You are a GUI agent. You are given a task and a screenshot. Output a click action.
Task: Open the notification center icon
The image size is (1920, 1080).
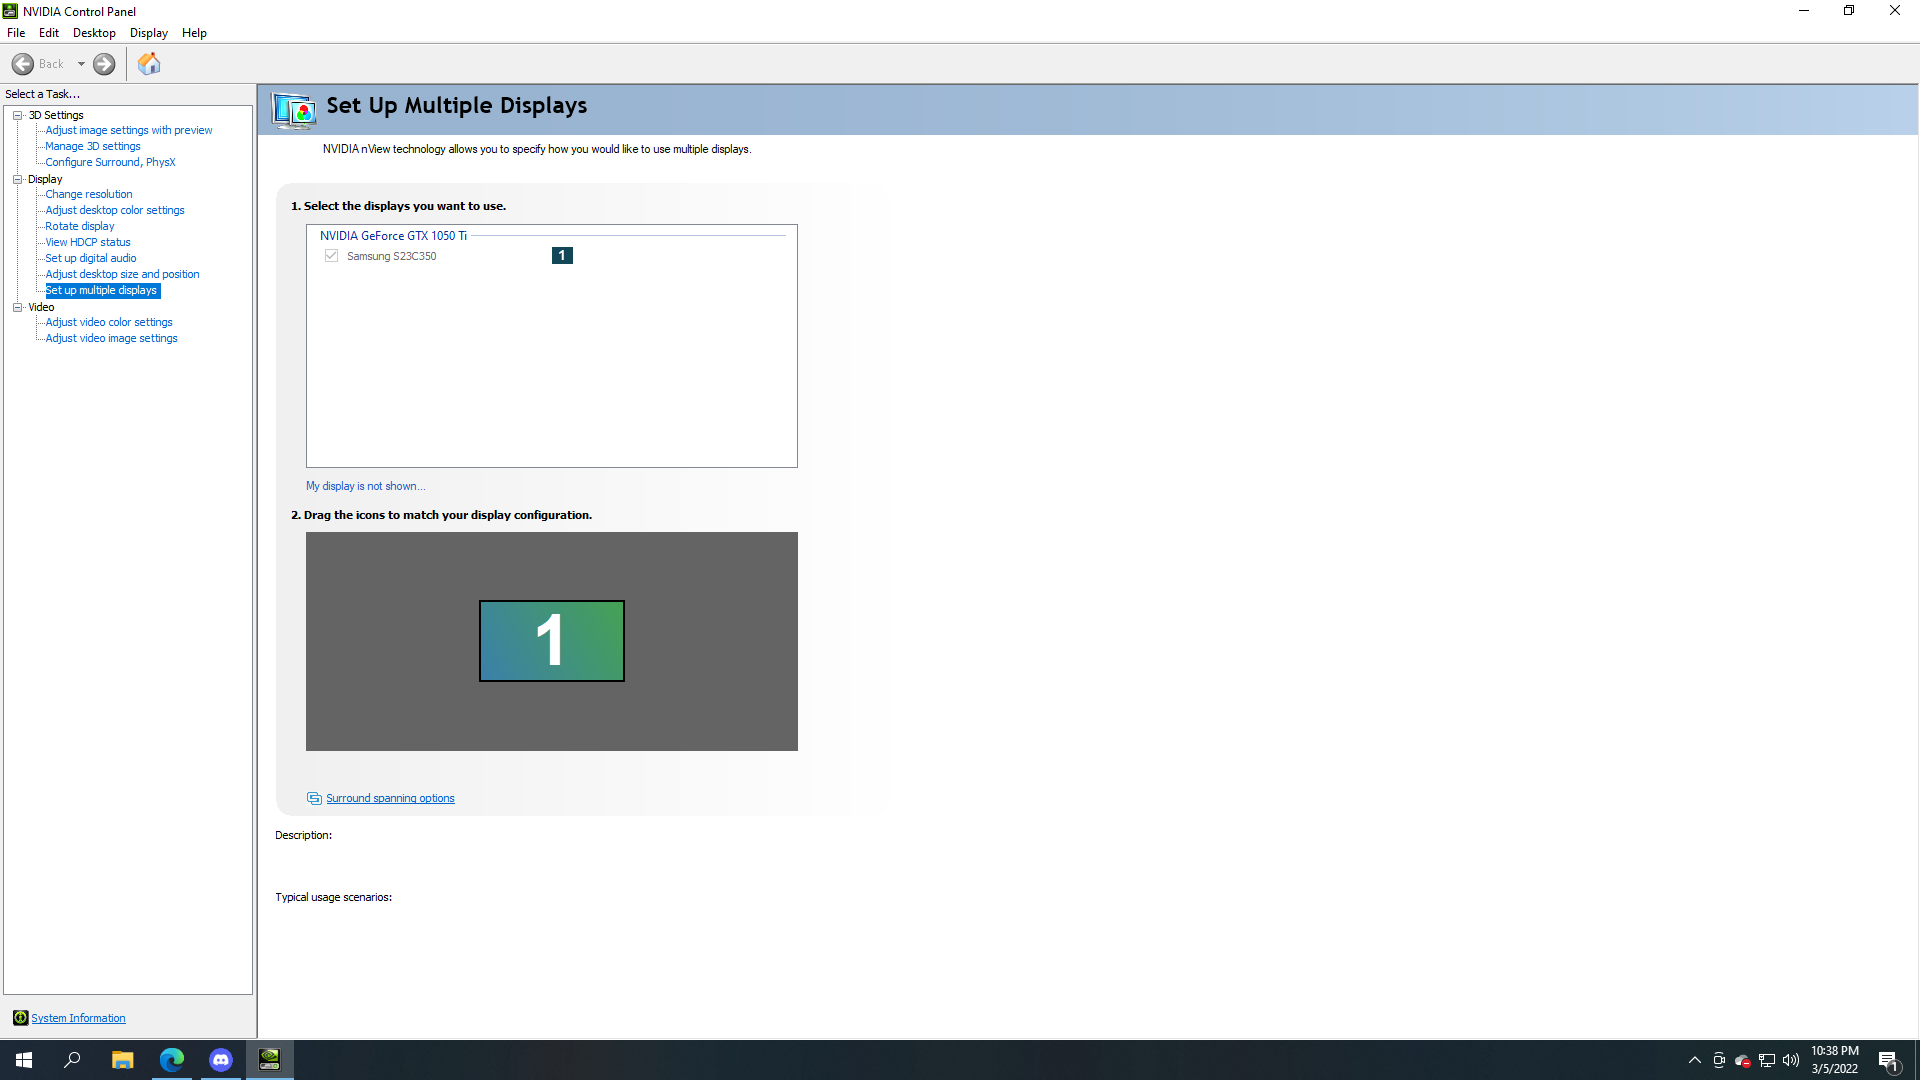[x=1889, y=1060]
